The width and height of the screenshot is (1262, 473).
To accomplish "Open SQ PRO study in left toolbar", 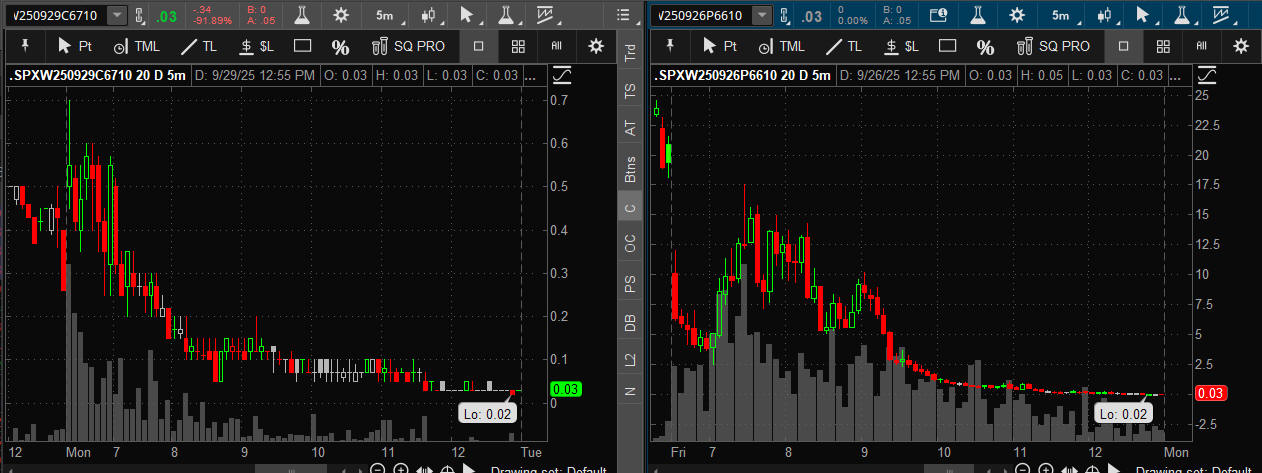I will (x=409, y=46).
